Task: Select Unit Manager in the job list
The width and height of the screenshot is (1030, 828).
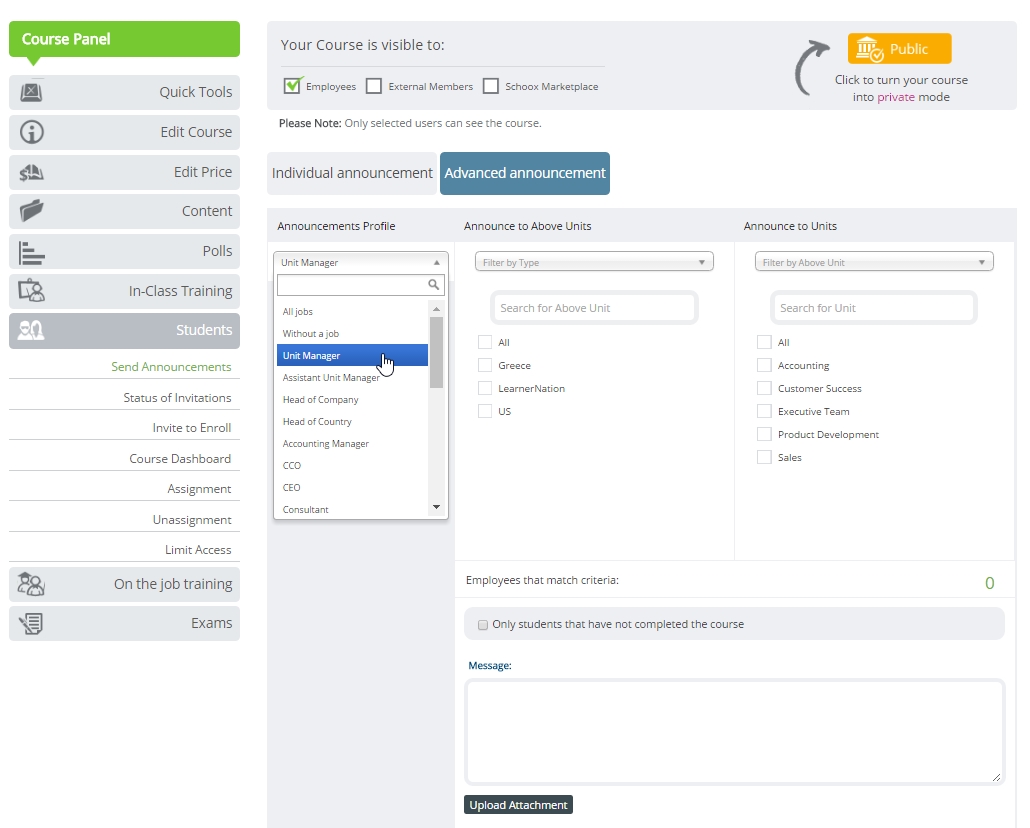Action: [352, 356]
